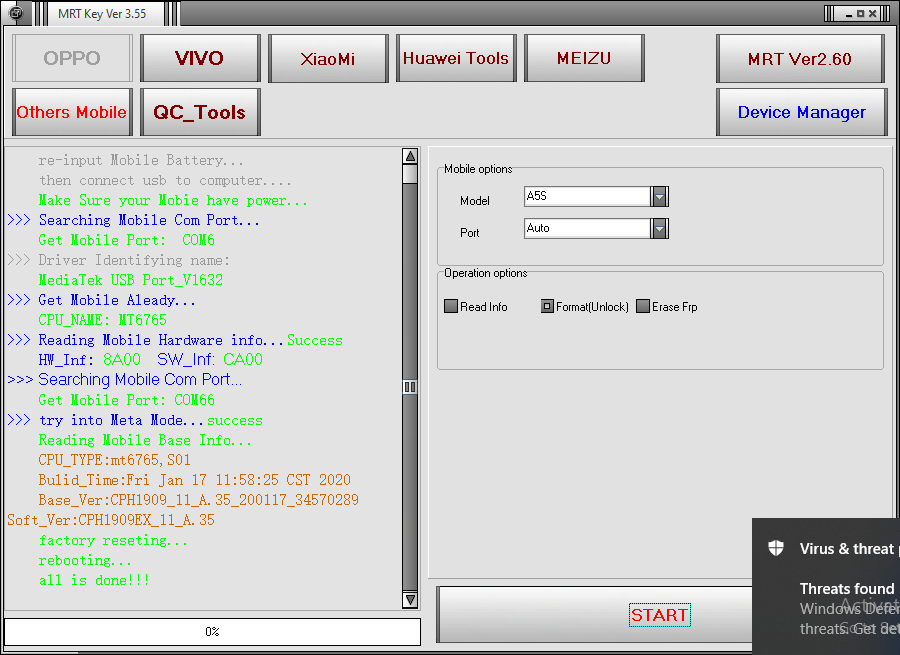The height and width of the screenshot is (655, 900).
Task: Enable the Read Info option
Action: pyautogui.click(x=451, y=307)
